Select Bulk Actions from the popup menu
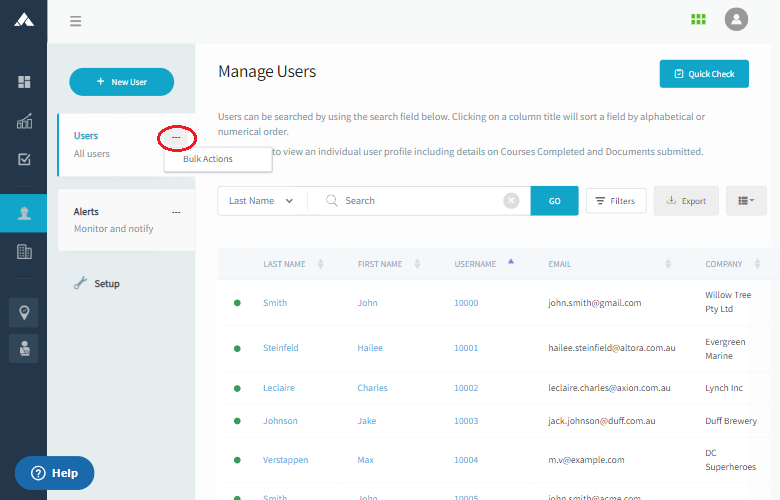 coord(208,160)
